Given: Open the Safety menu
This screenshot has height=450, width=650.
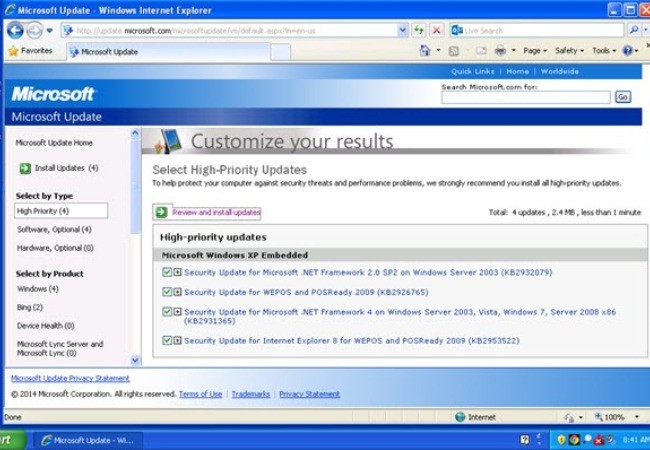Looking at the screenshot, I should point(569,51).
